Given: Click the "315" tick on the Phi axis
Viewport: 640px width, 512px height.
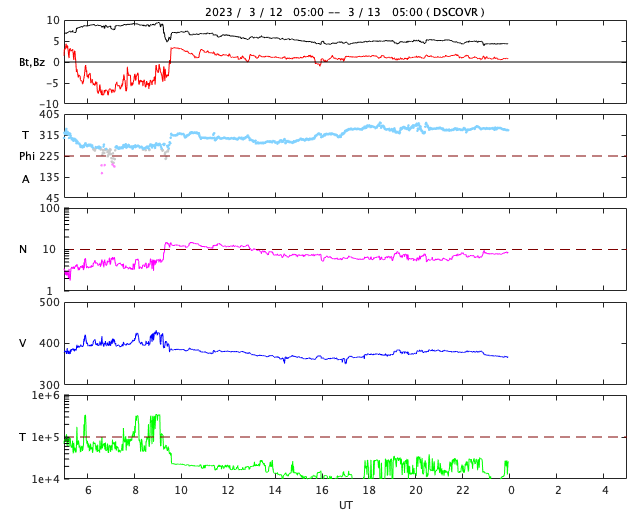Looking at the screenshot, I should pyautogui.click(x=49, y=135).
